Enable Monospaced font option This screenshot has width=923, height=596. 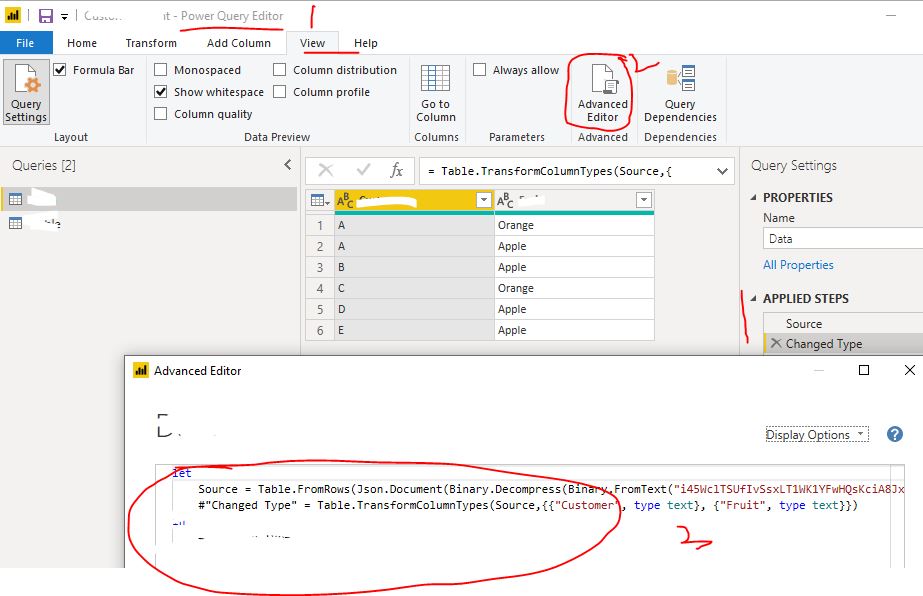point(160,69)
